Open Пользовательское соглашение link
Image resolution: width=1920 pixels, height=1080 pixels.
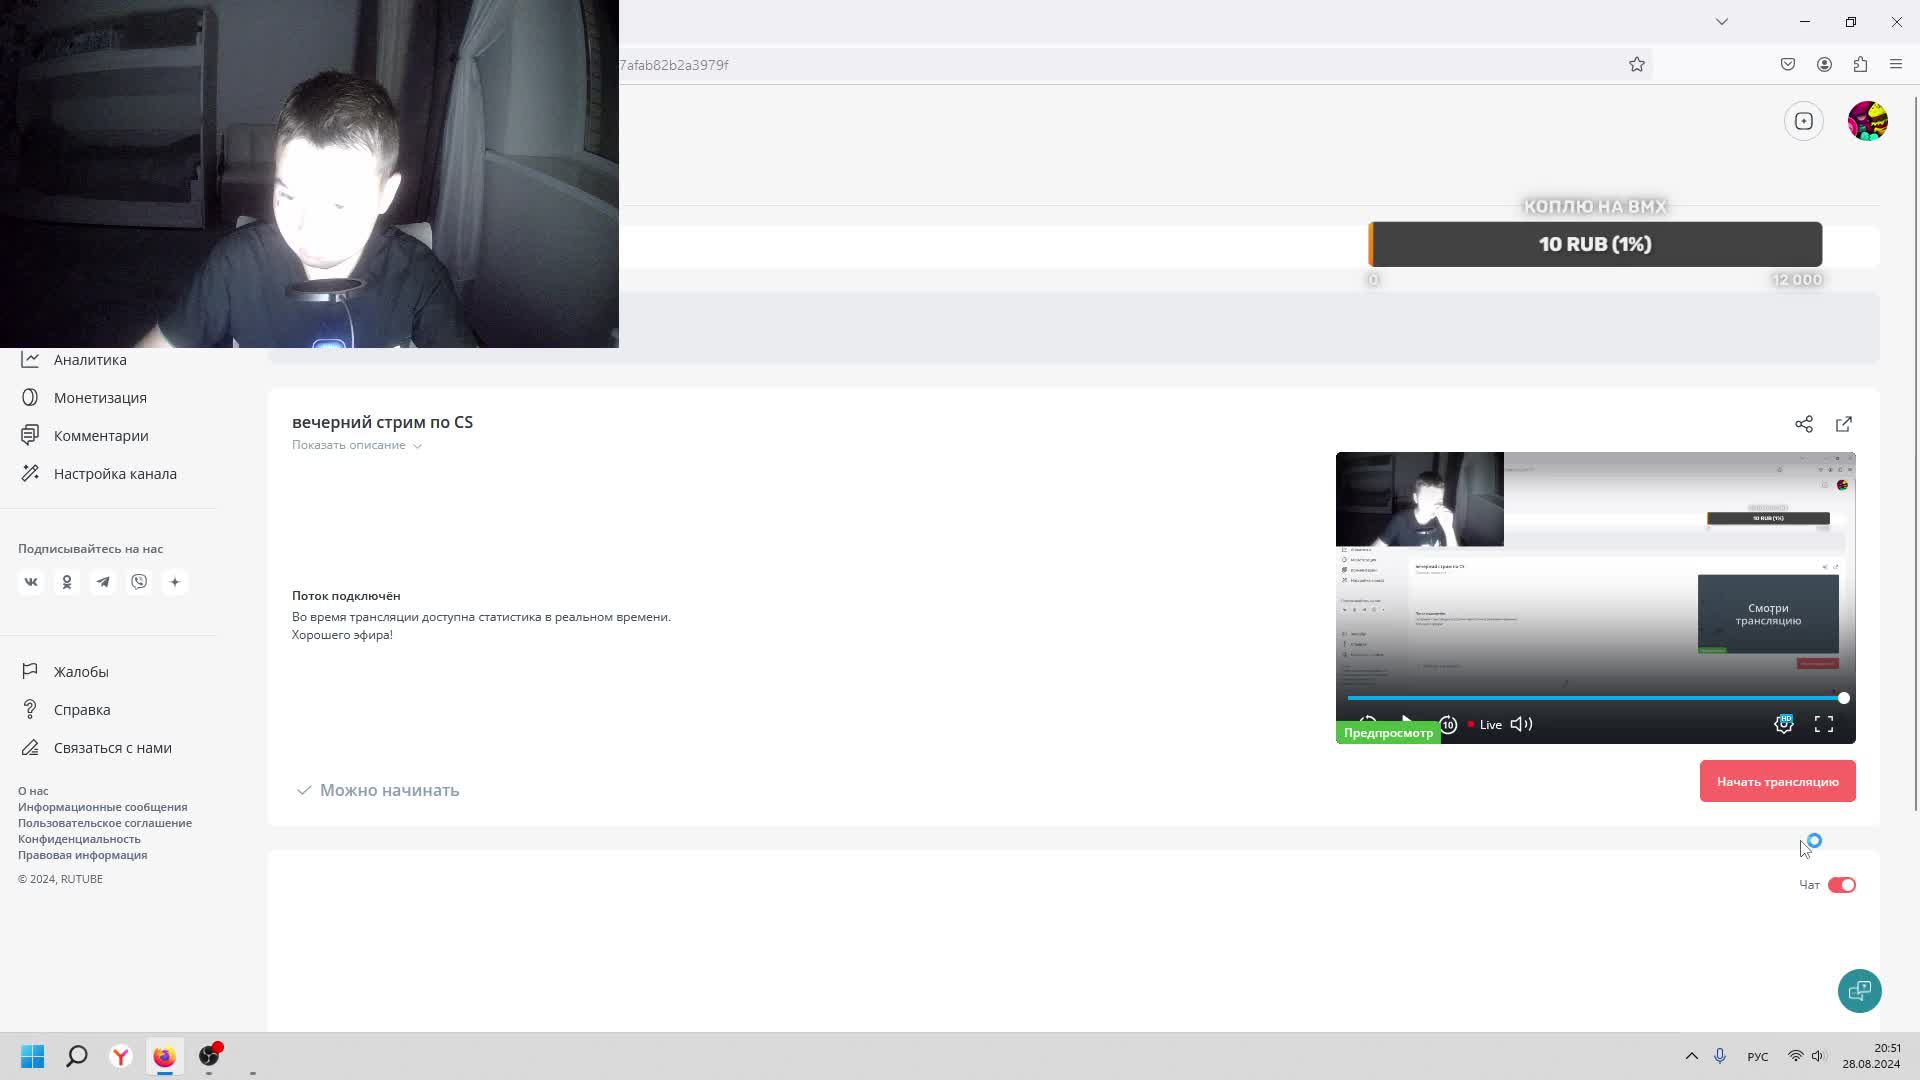point(105,823)
